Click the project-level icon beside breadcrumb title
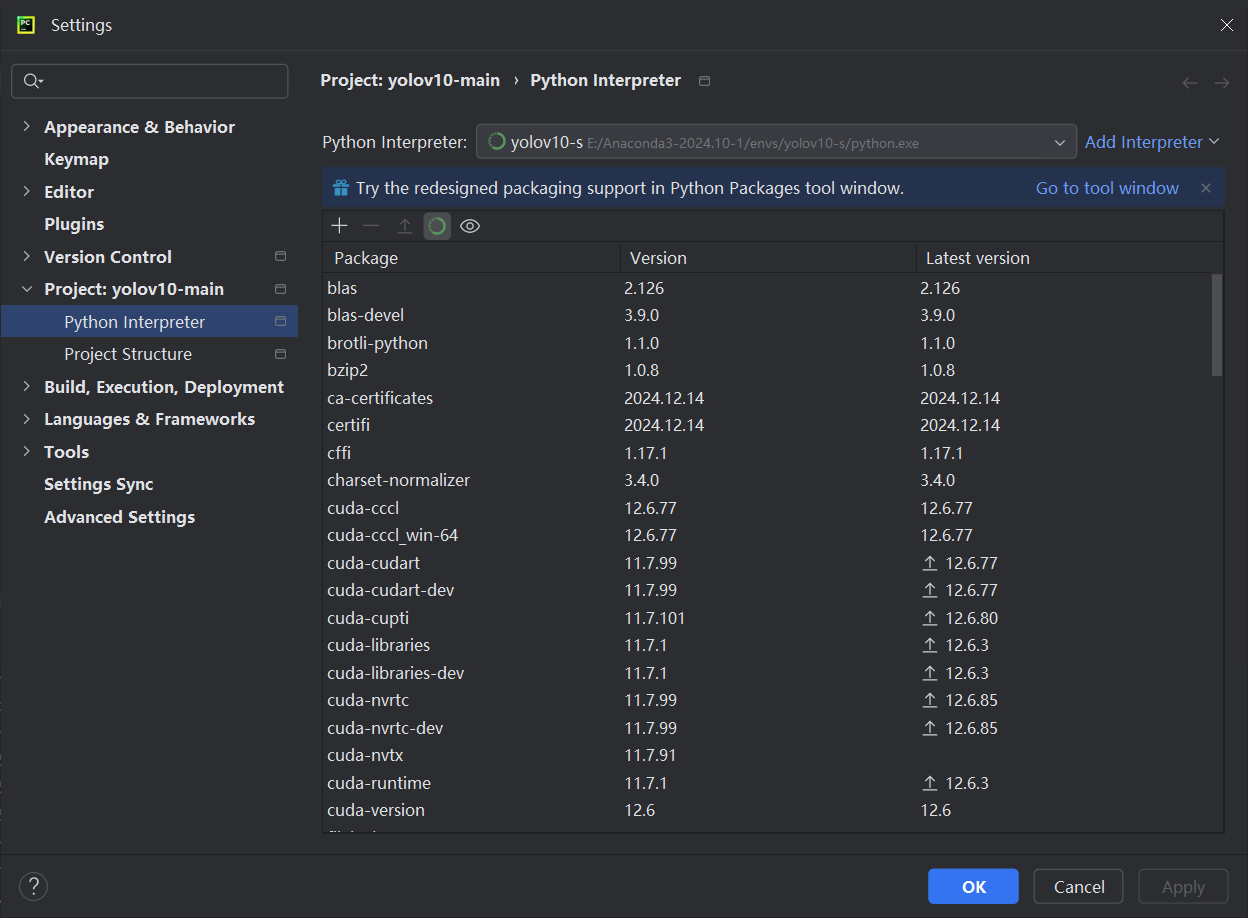1248x918 pixels. tap(704, 81)
